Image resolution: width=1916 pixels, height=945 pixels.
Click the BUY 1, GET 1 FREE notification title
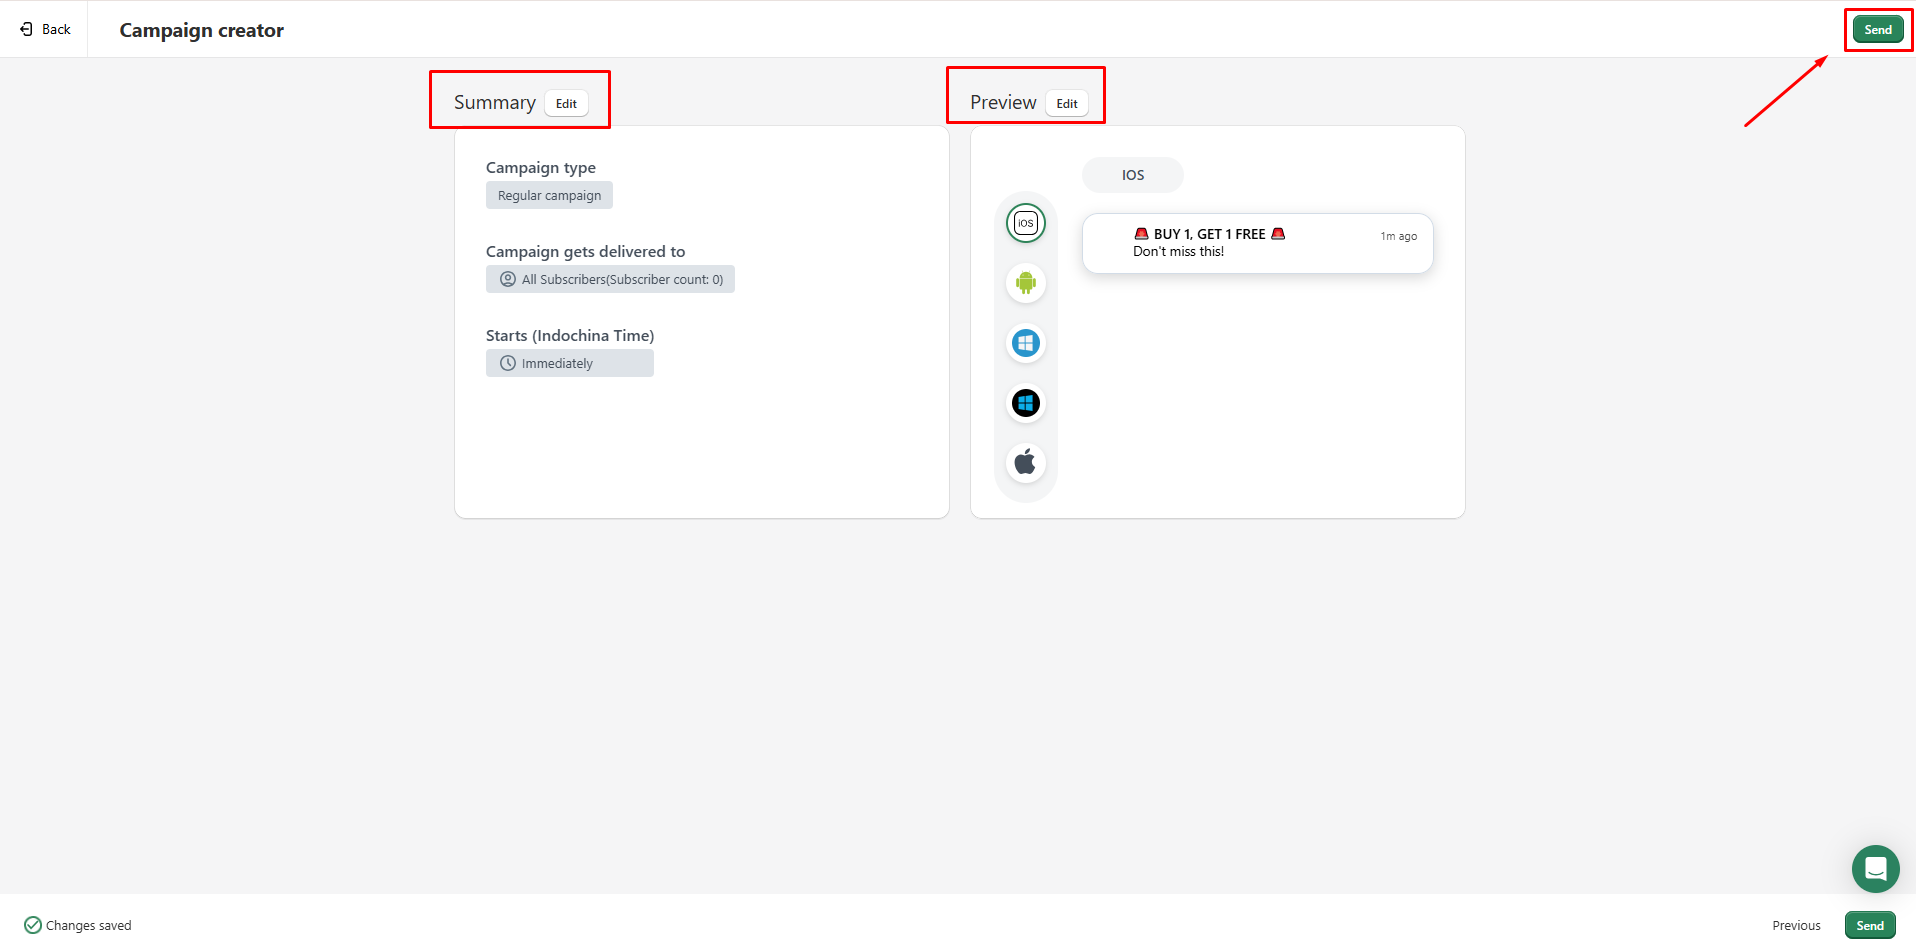click(x=1209, y=234)
